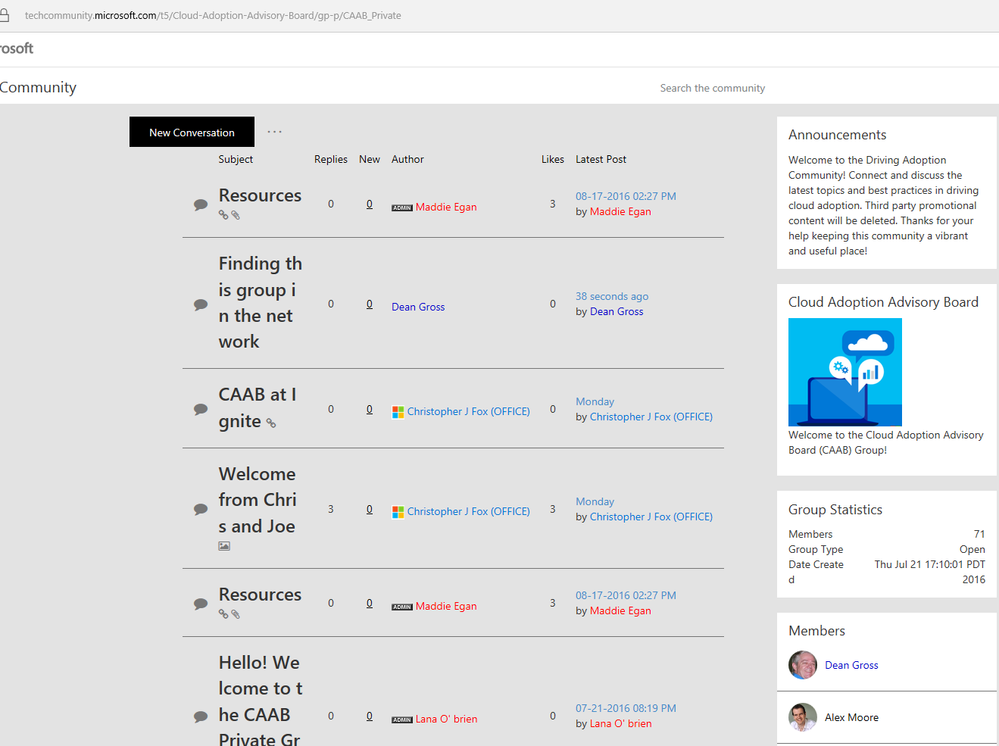
Task: Click the Subject column header
Action: pyautogui.click(x=236, y=159)
